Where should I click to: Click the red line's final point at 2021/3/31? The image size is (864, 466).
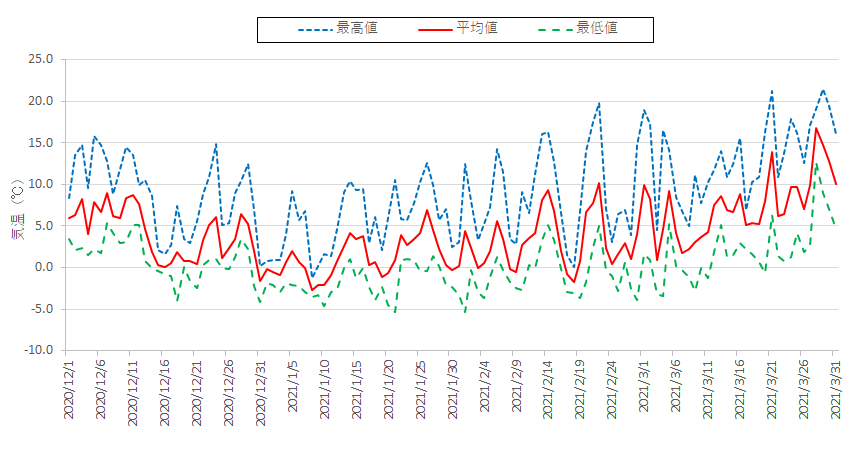point(836,184)
